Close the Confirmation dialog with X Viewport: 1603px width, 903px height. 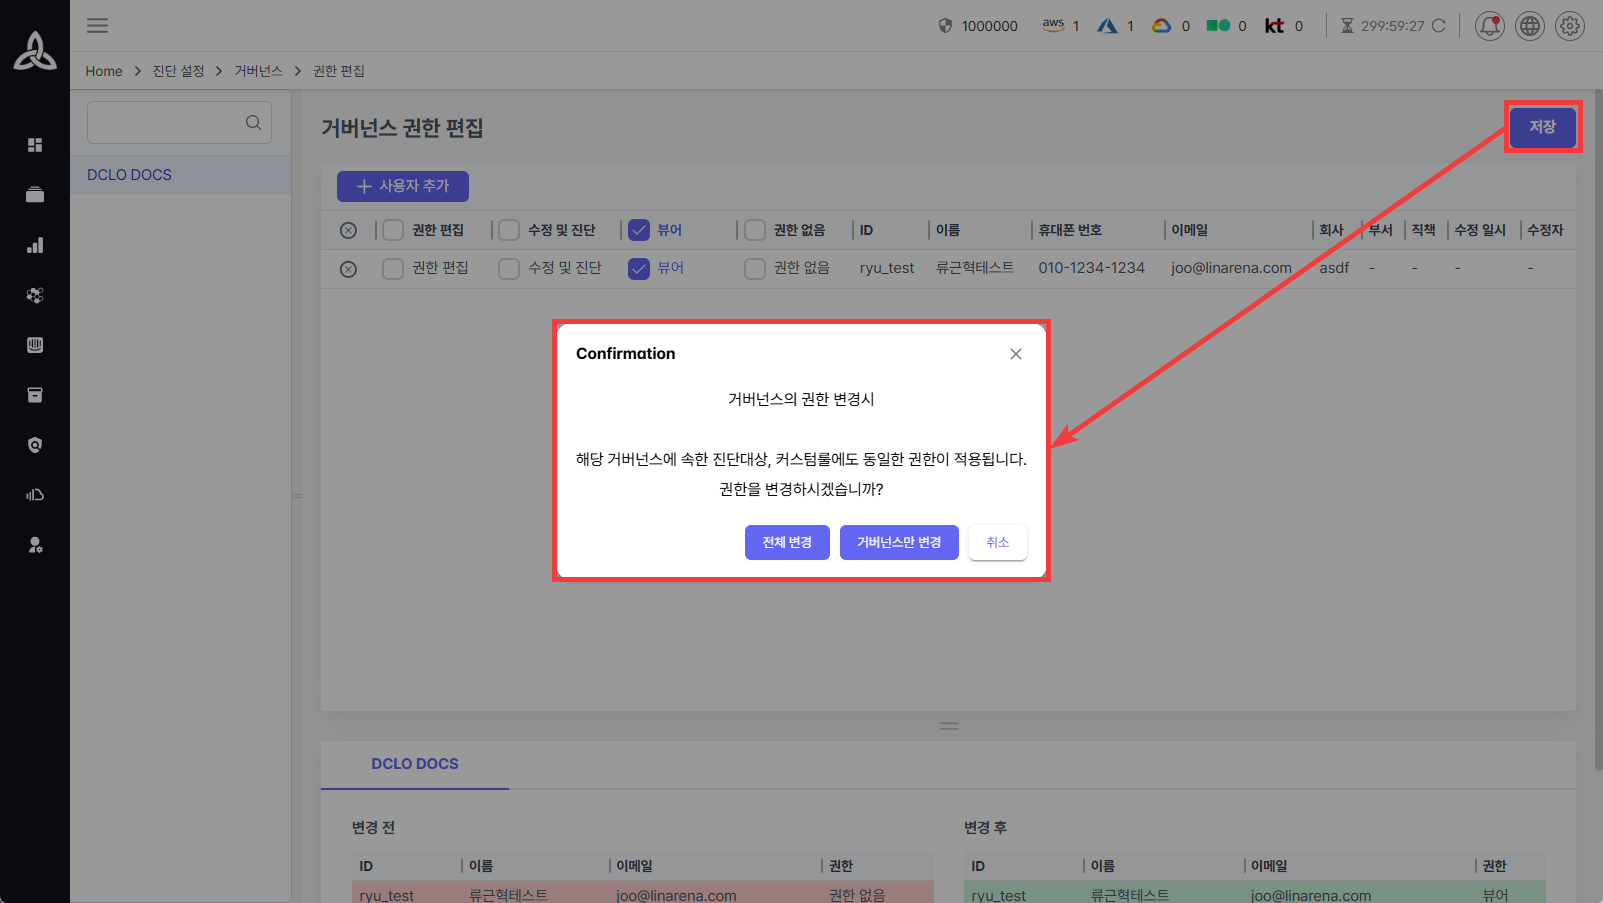click(1015, 354)
